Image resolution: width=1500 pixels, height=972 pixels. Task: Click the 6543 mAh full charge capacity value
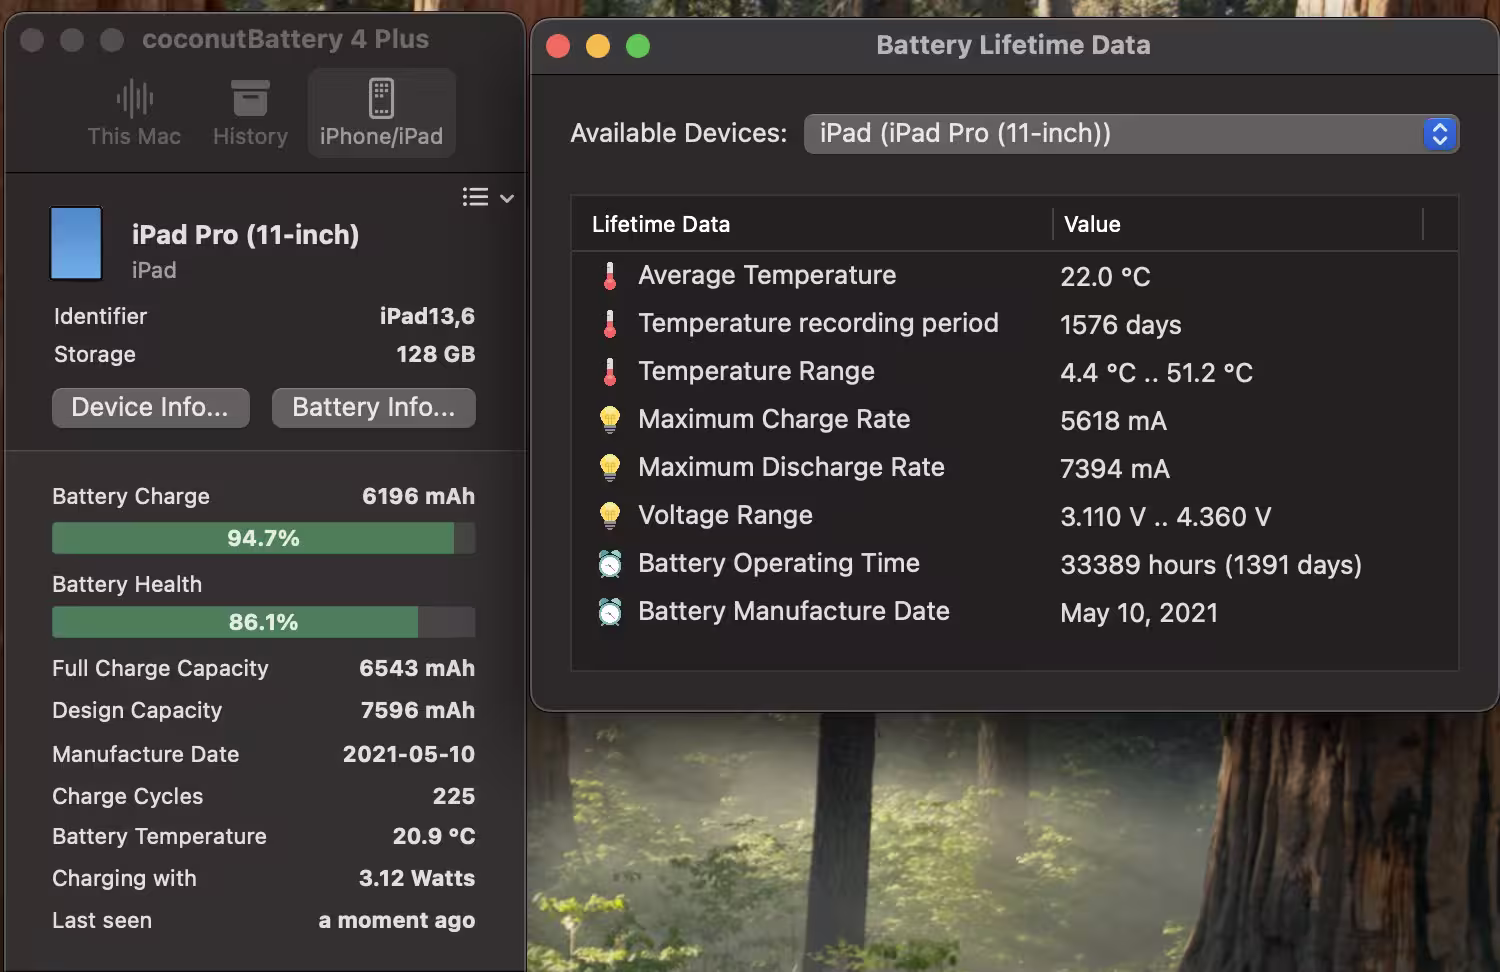click(x=417, y=668)
